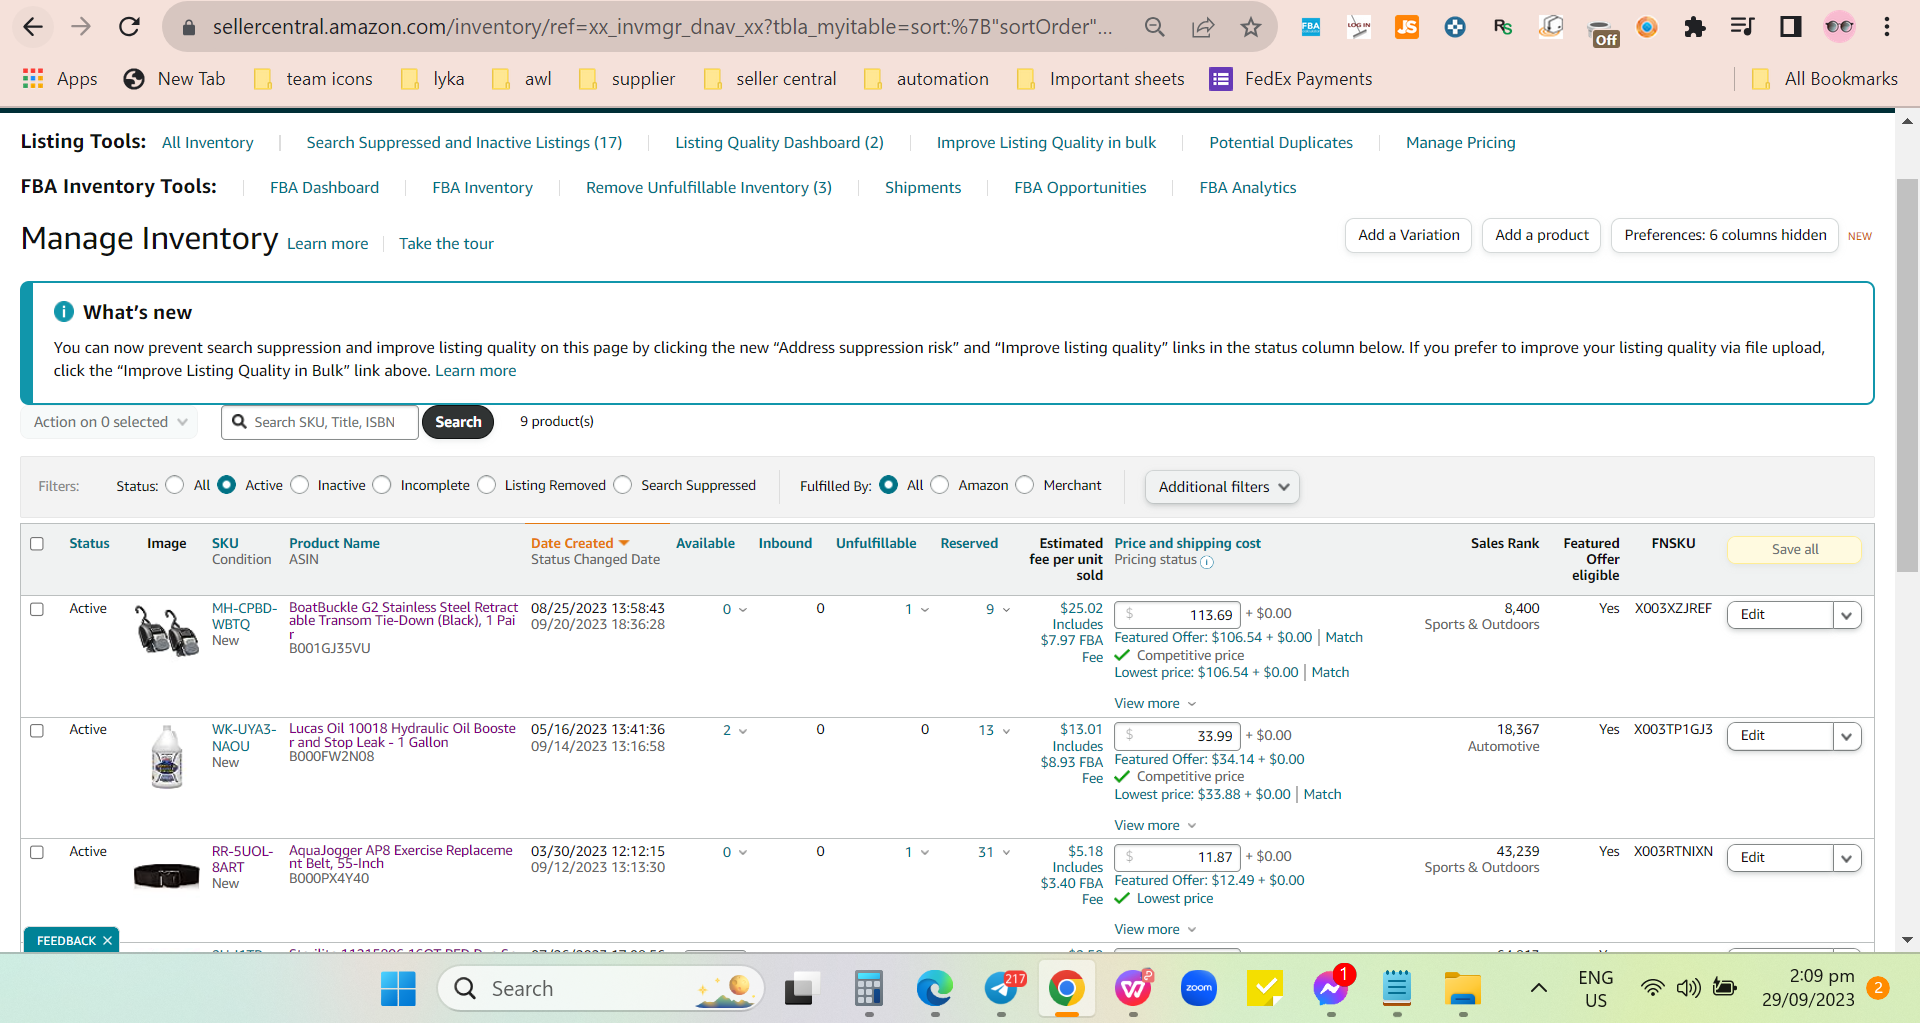The image size is (1920, 1023).
Task: Close the FEEDBACK tab with its X
Action: 107,941
